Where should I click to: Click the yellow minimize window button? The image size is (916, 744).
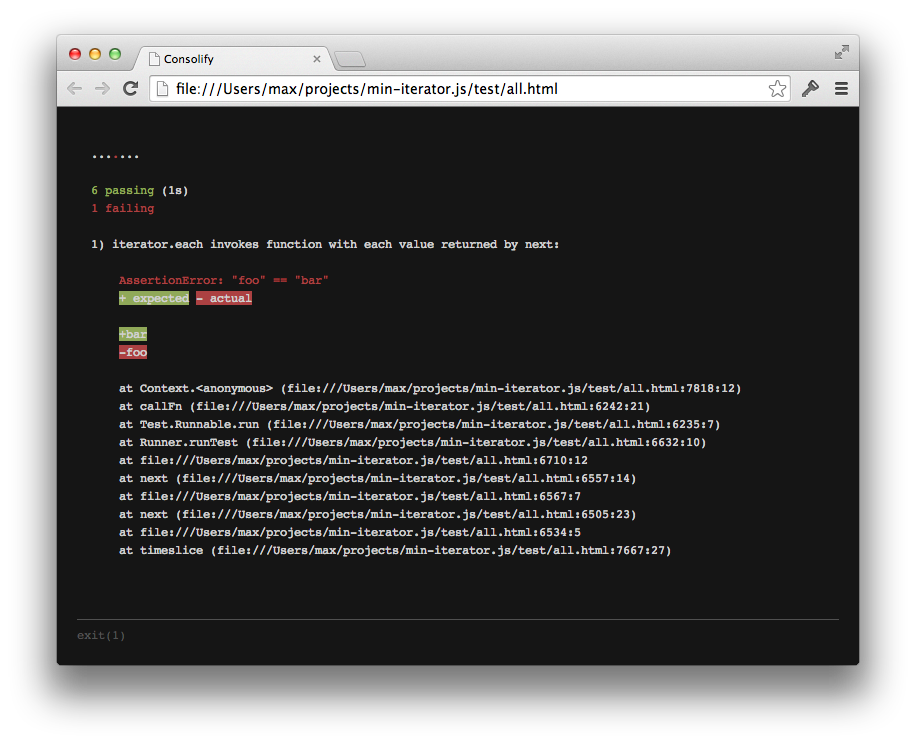(95, 54)
